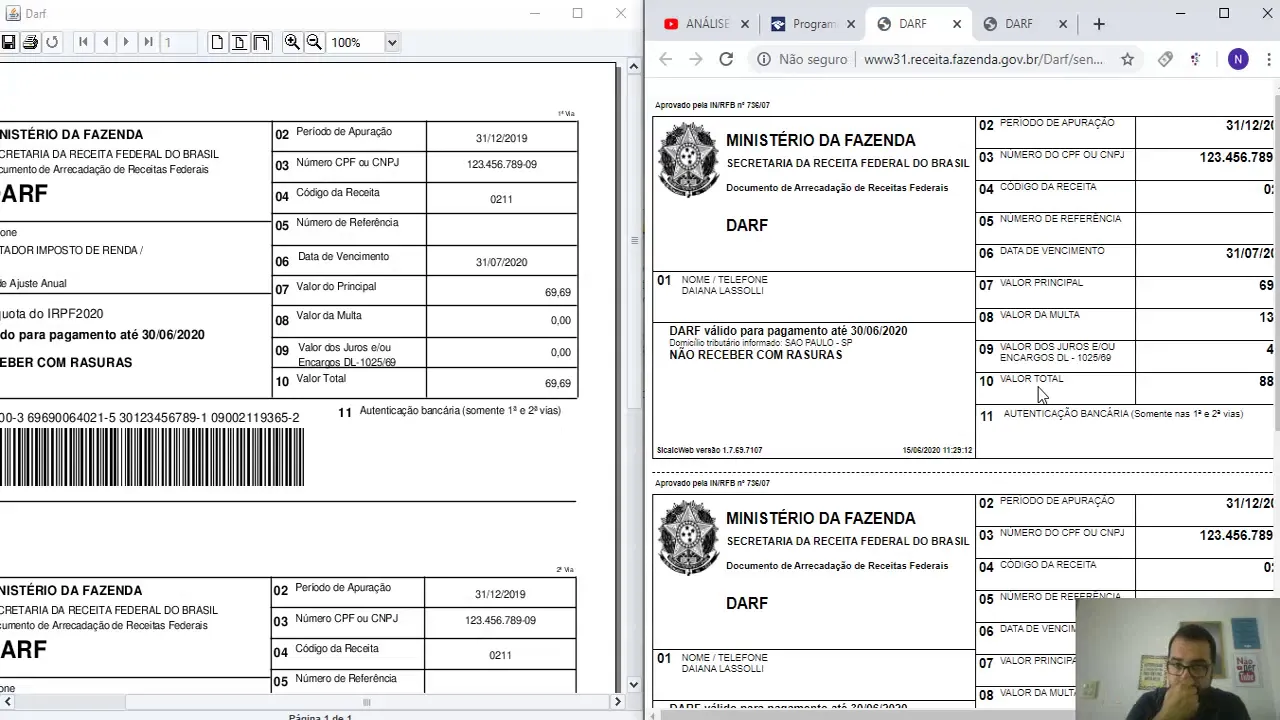This screenshot has height=720, width=1280.
Task: Zoom out on the Darf report
Action: pyautogui.click(x=314, y=42)
